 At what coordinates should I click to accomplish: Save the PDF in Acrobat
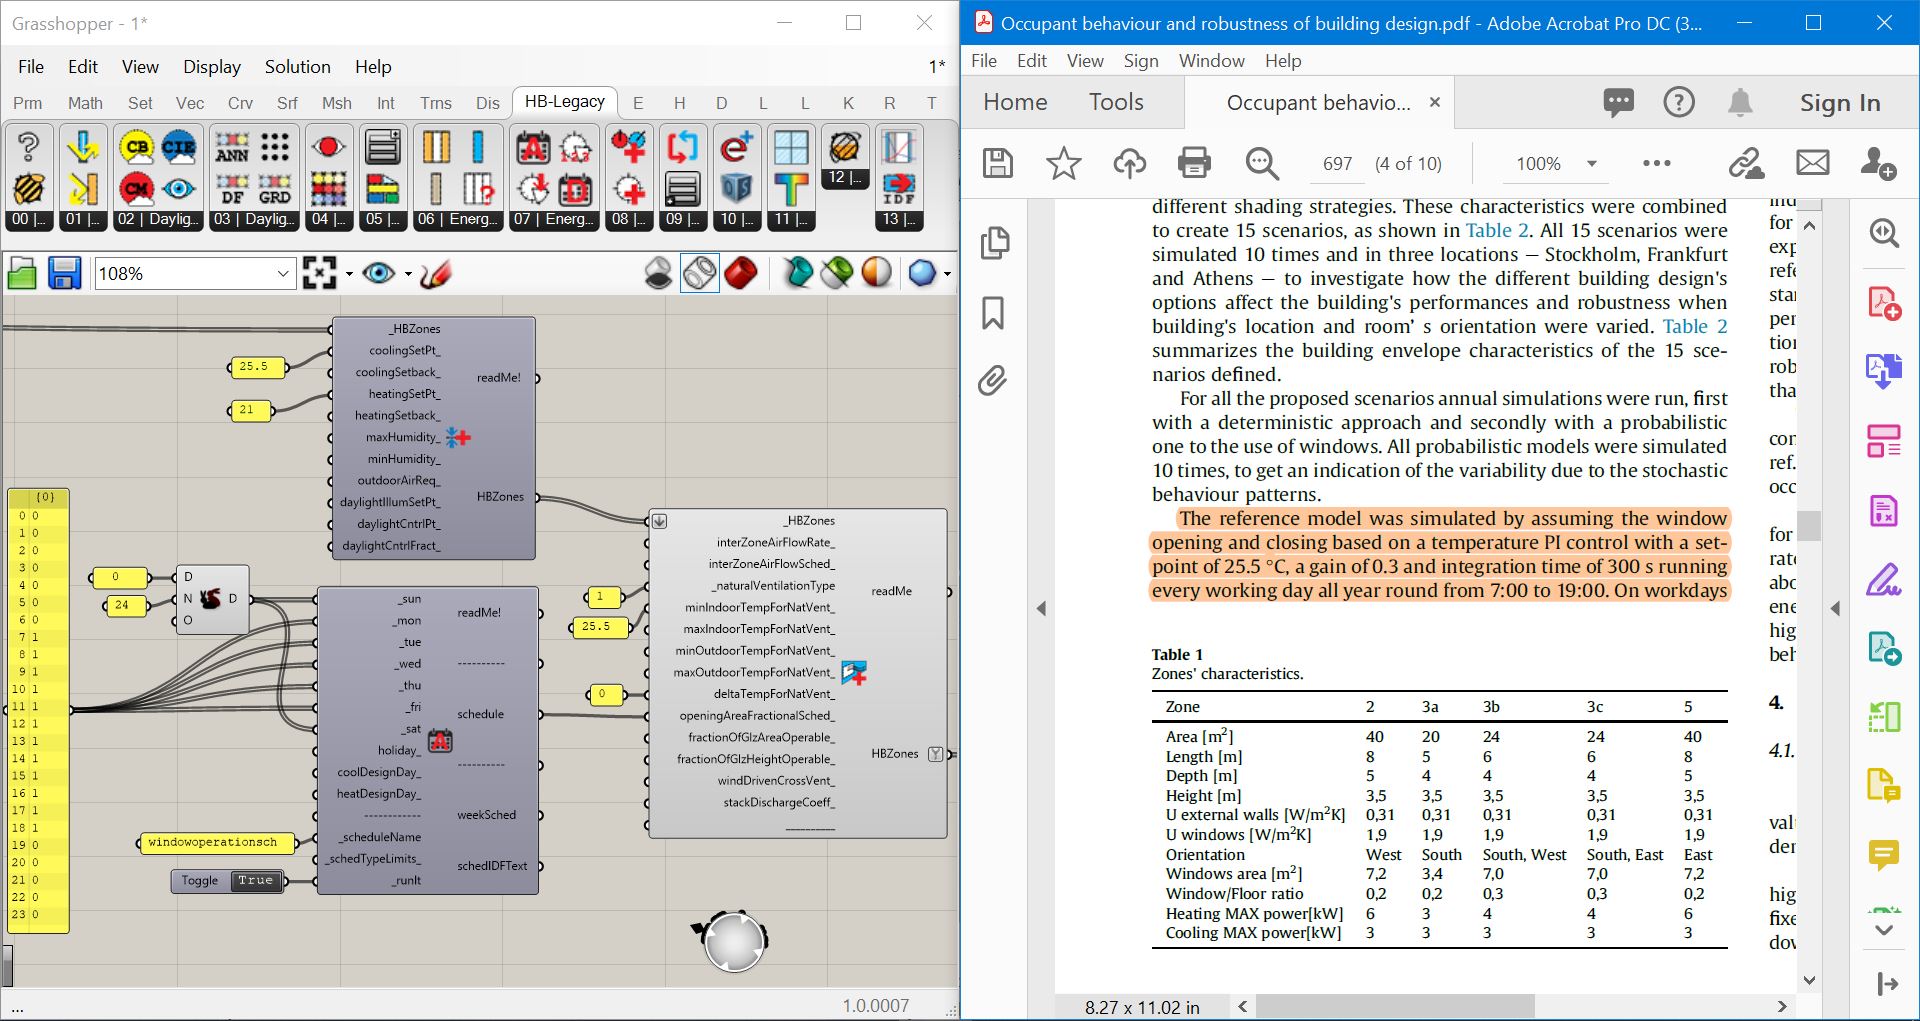(x=998, y=163)
